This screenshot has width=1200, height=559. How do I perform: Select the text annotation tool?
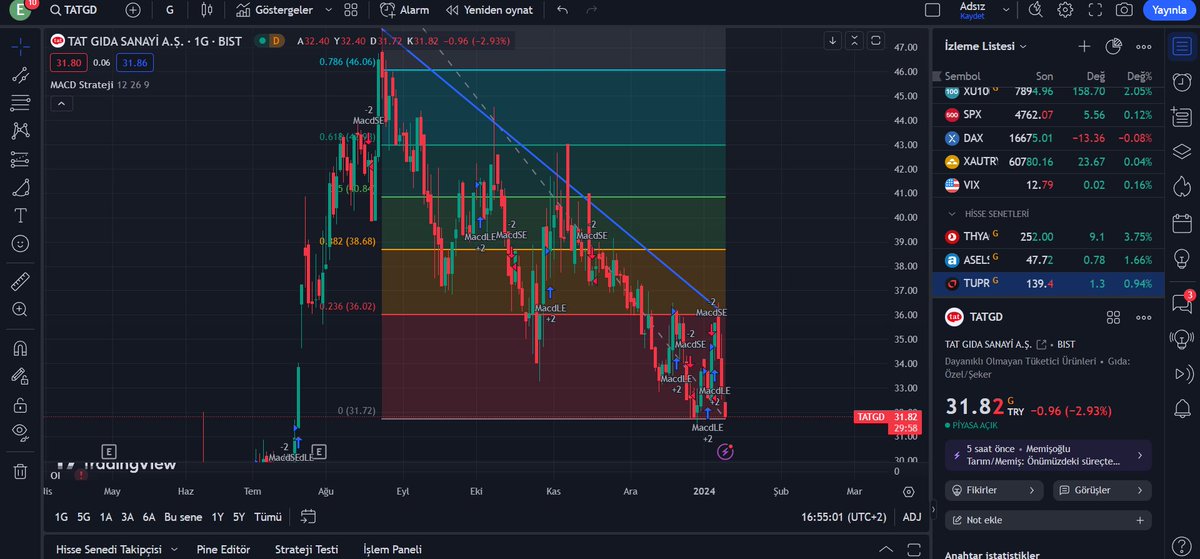[20, 215]
